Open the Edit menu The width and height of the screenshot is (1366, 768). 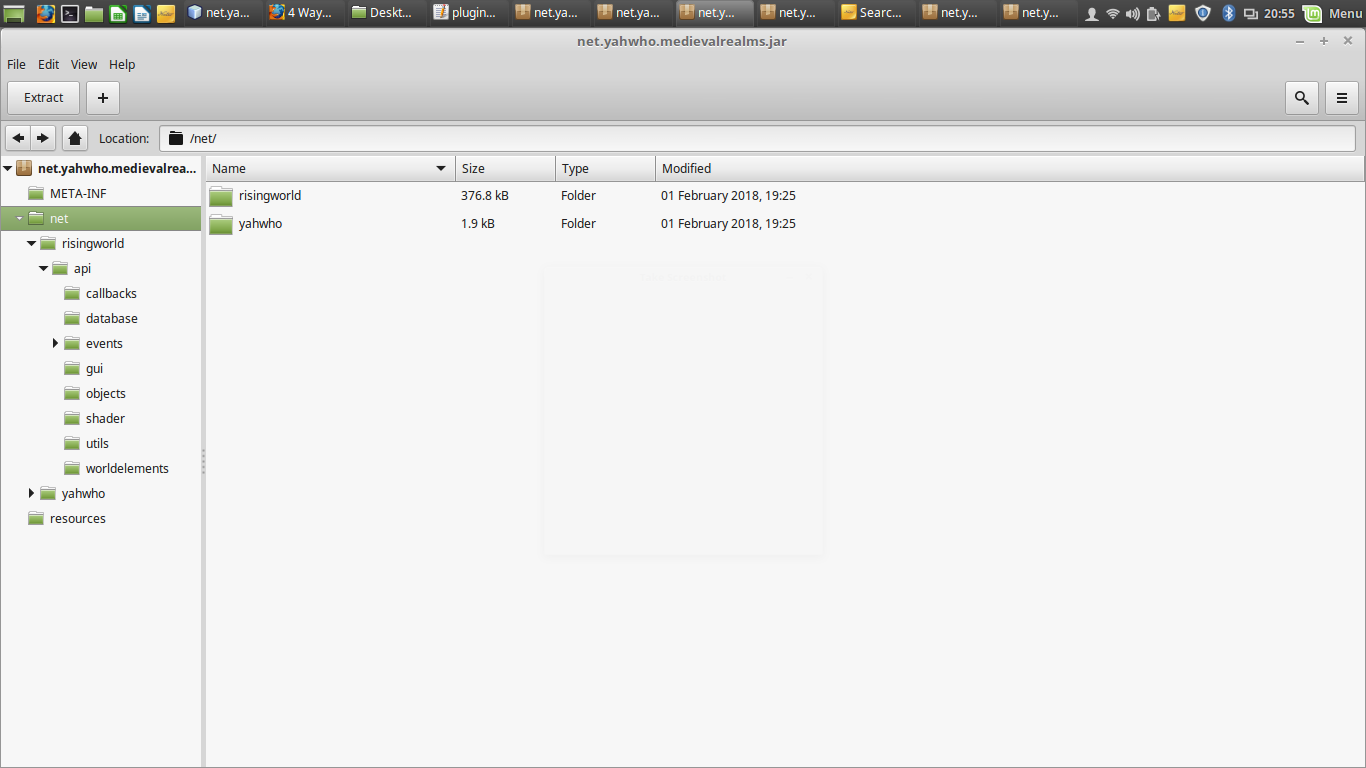tap(48, 64)
